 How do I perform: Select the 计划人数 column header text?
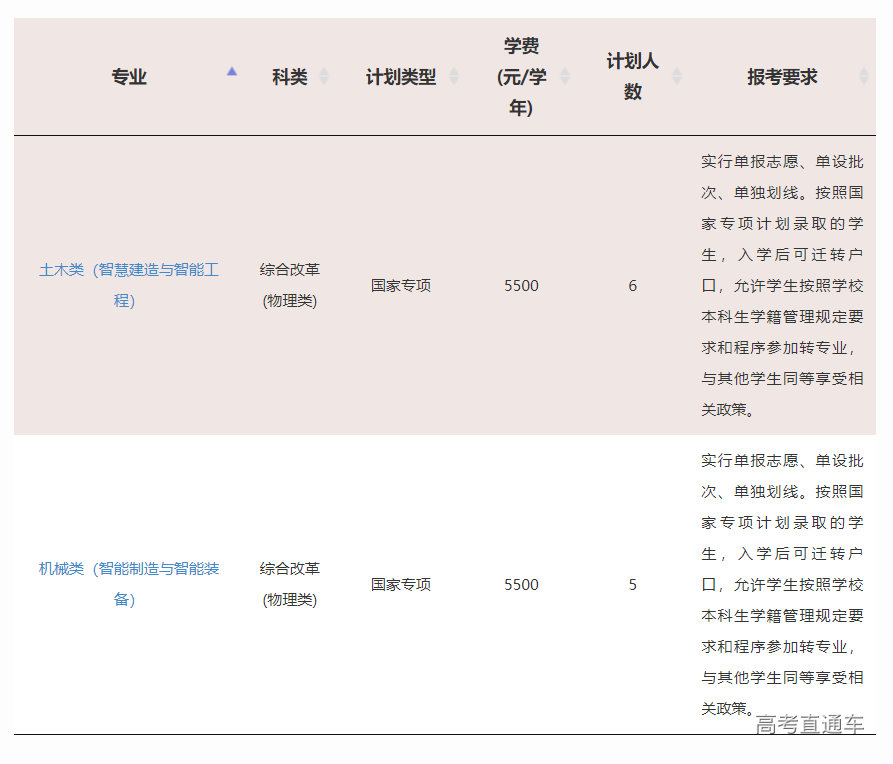(632, 77)
